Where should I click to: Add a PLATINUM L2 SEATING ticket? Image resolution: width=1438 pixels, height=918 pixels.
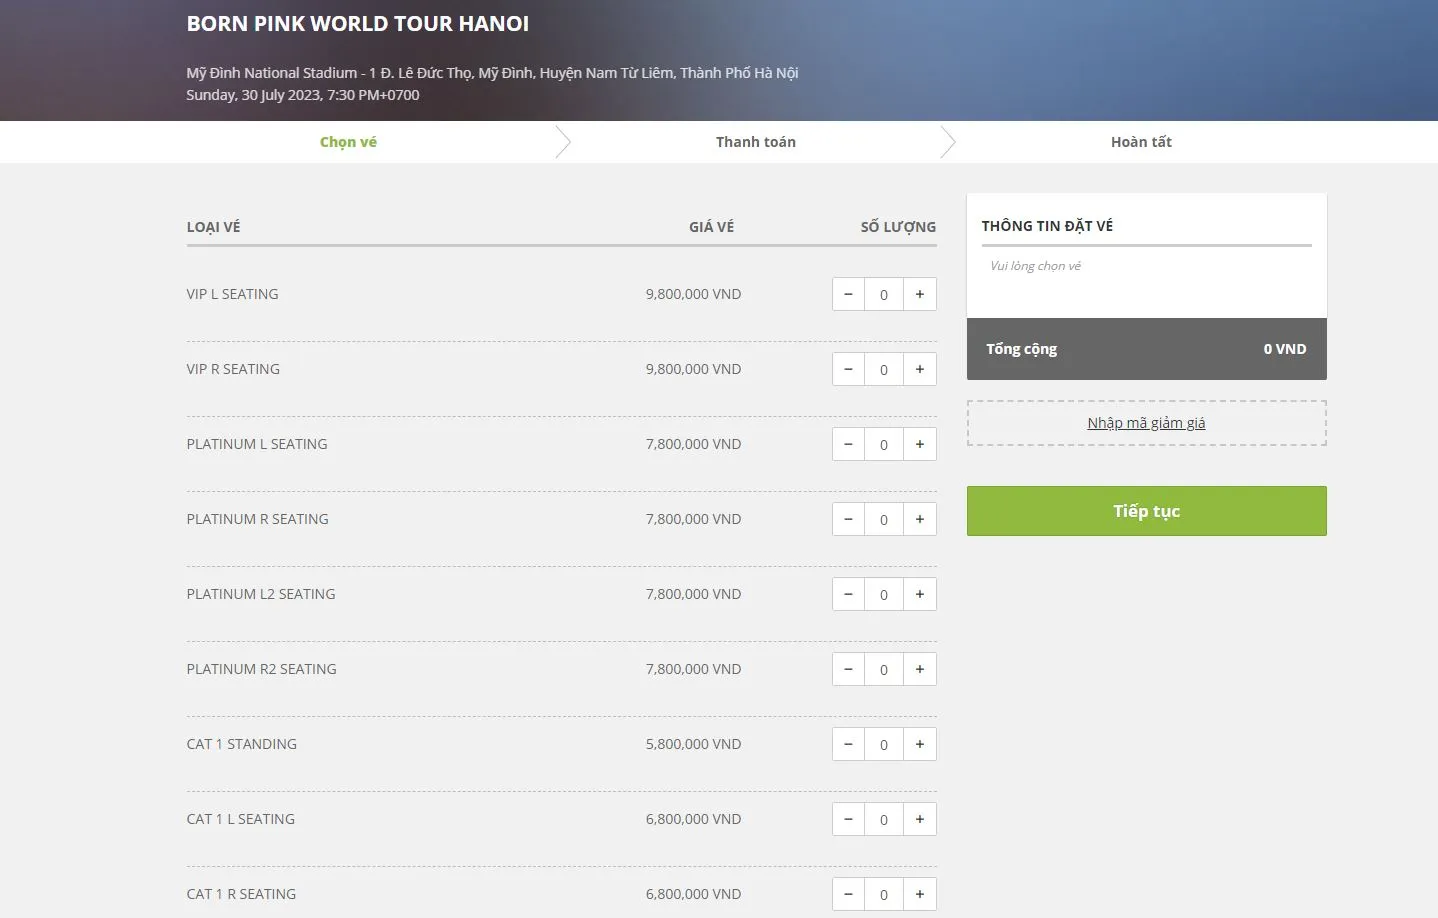click(x=920, y=594)
